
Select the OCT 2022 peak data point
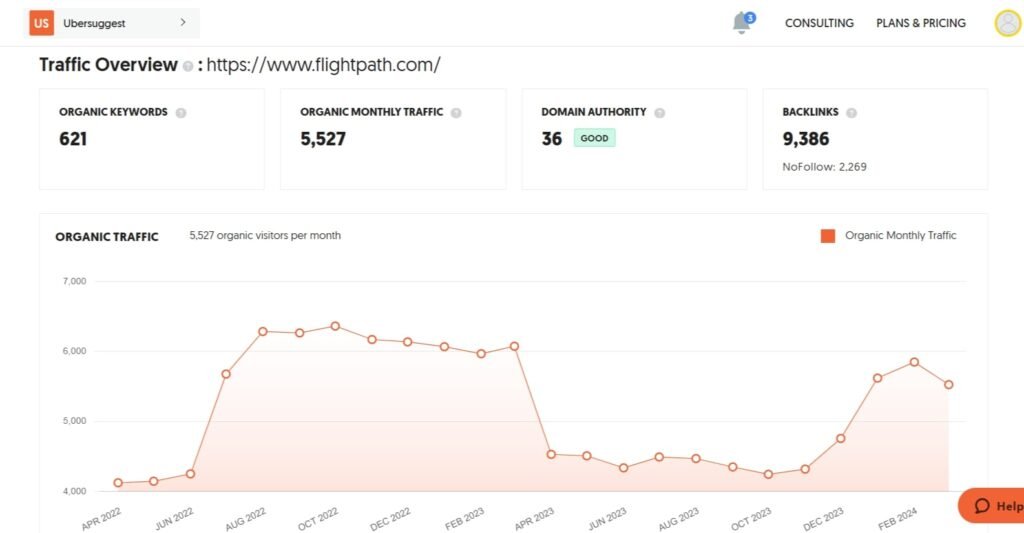(x=335, y=326)
